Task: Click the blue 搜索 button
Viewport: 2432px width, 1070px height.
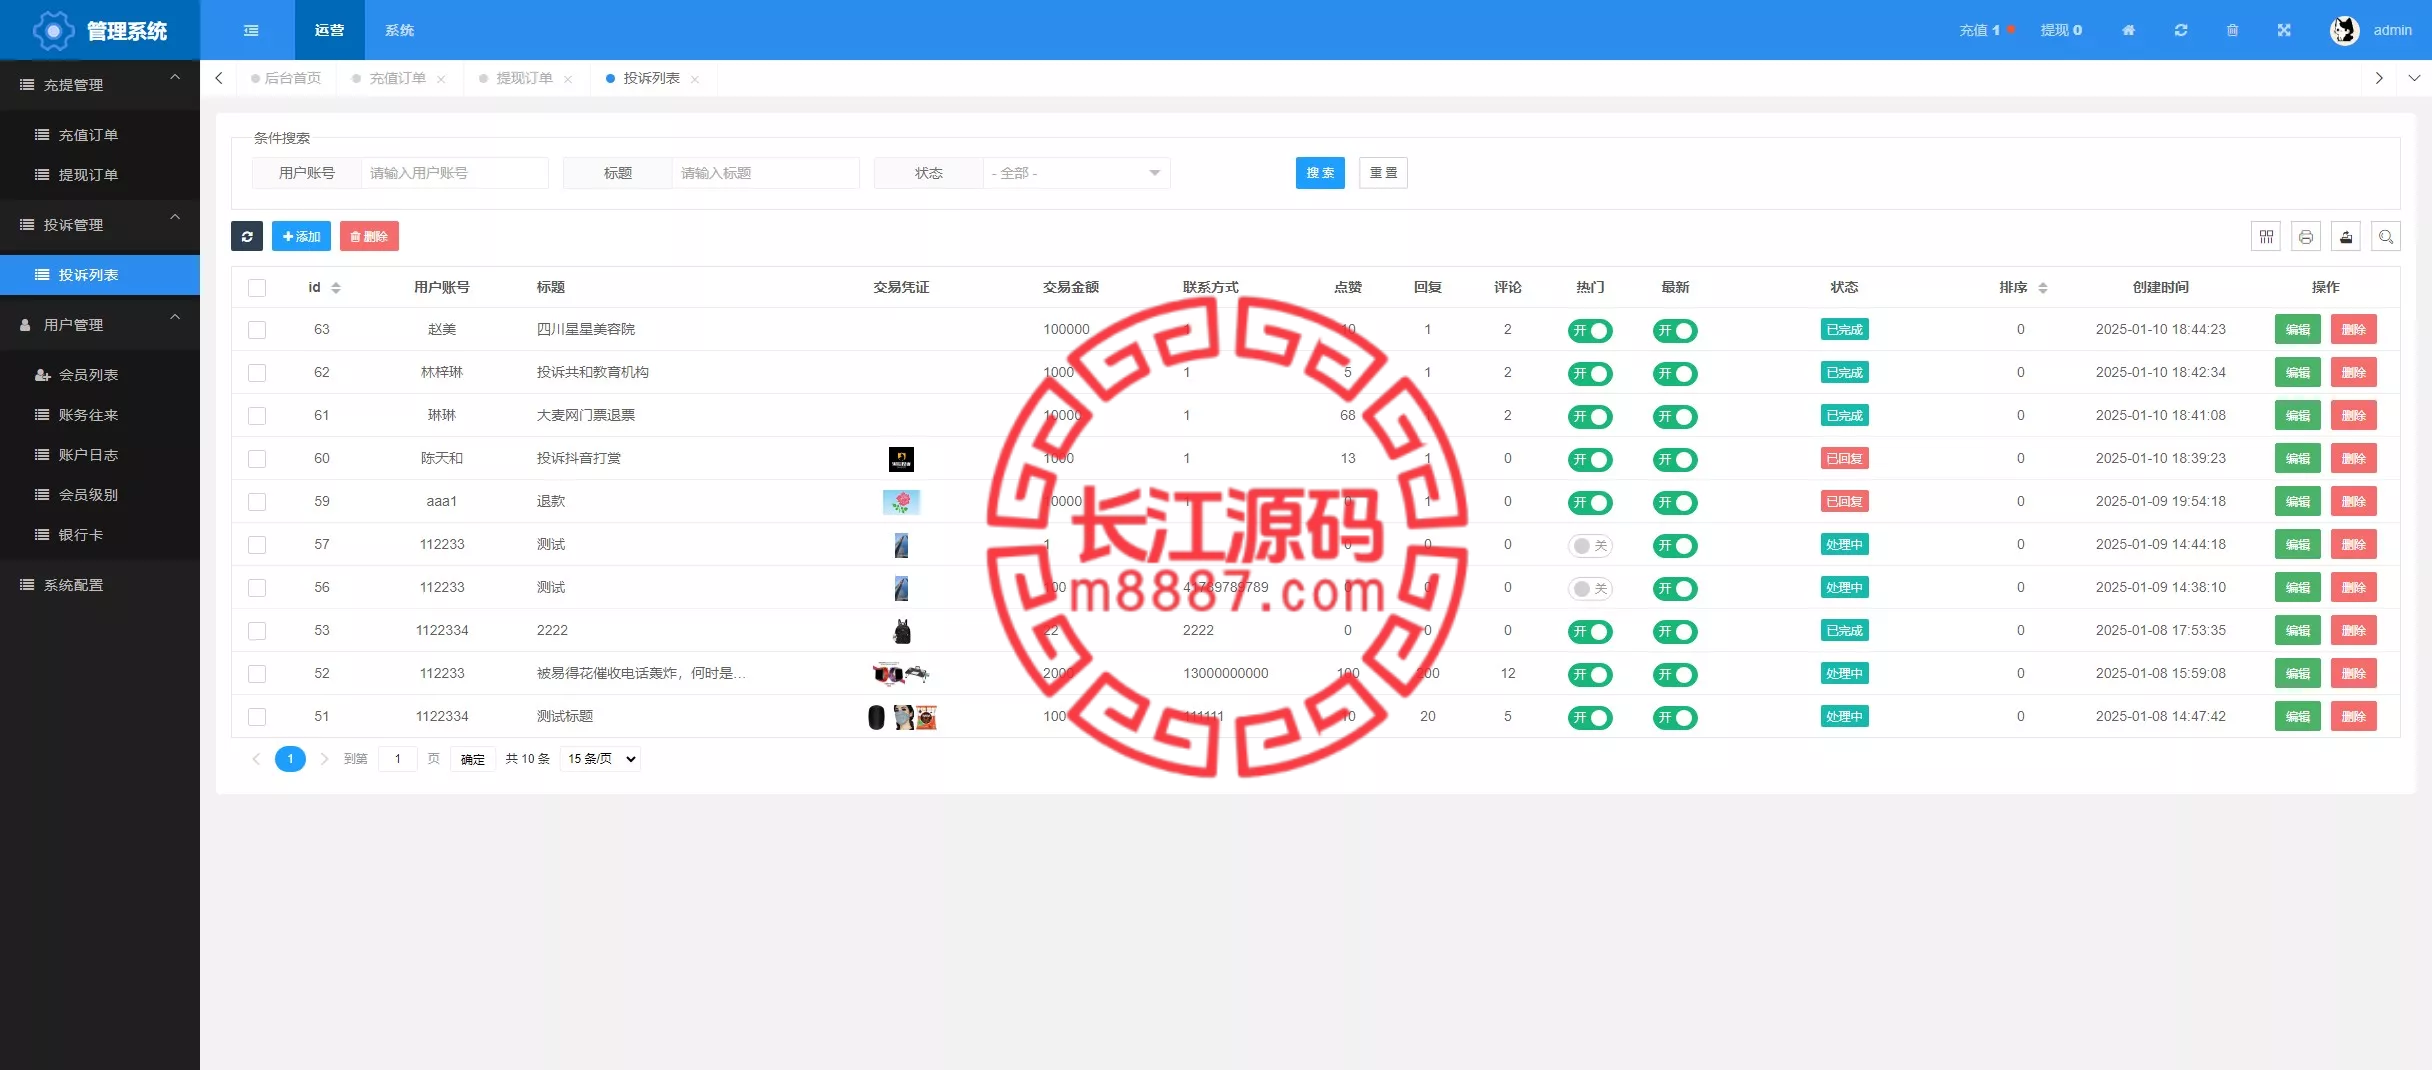Action: click(1320, 173)
